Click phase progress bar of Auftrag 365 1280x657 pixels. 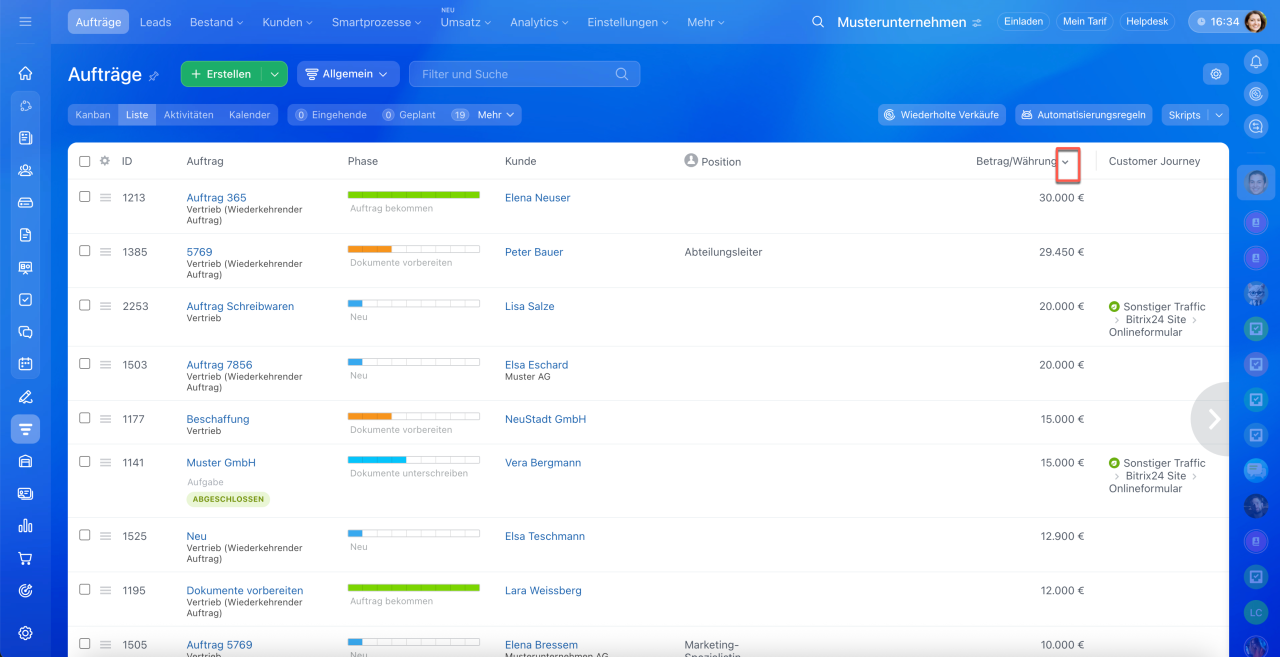click(413, 195)
